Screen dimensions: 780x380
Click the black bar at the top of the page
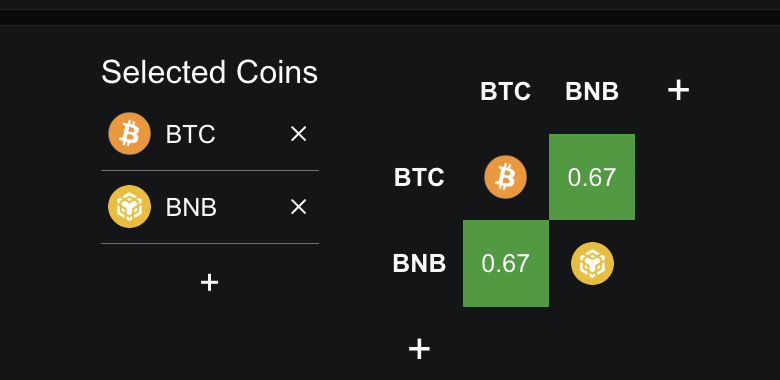tap(390, 17)
